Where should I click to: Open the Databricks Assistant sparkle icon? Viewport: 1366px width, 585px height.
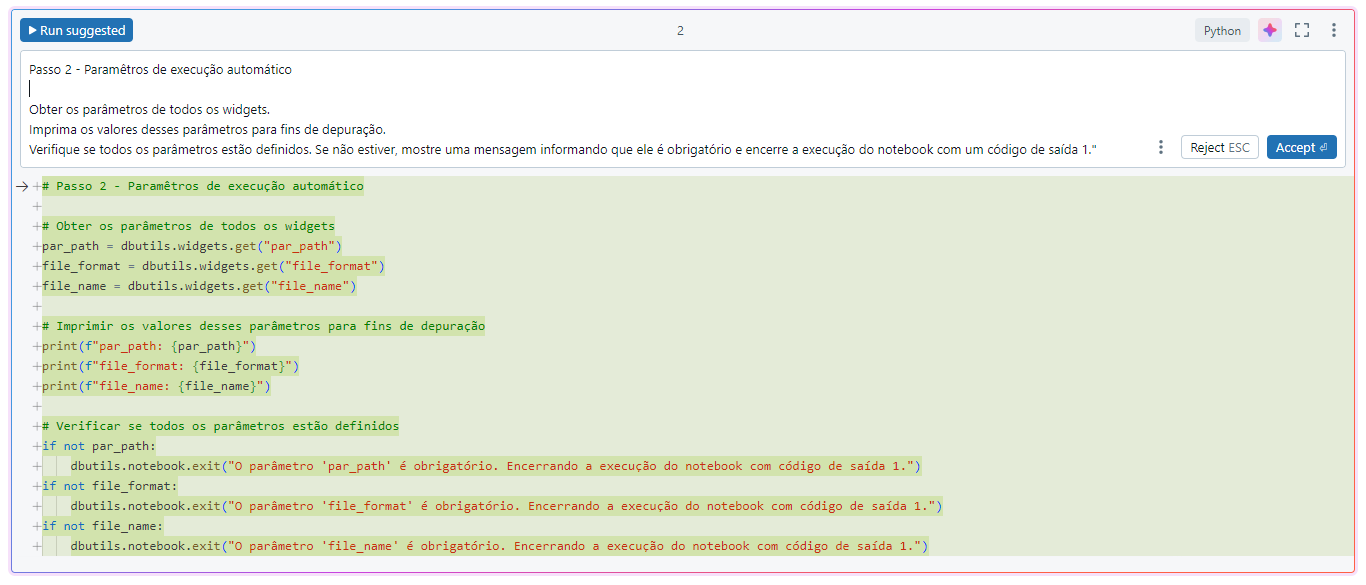tap(1270, 30)
